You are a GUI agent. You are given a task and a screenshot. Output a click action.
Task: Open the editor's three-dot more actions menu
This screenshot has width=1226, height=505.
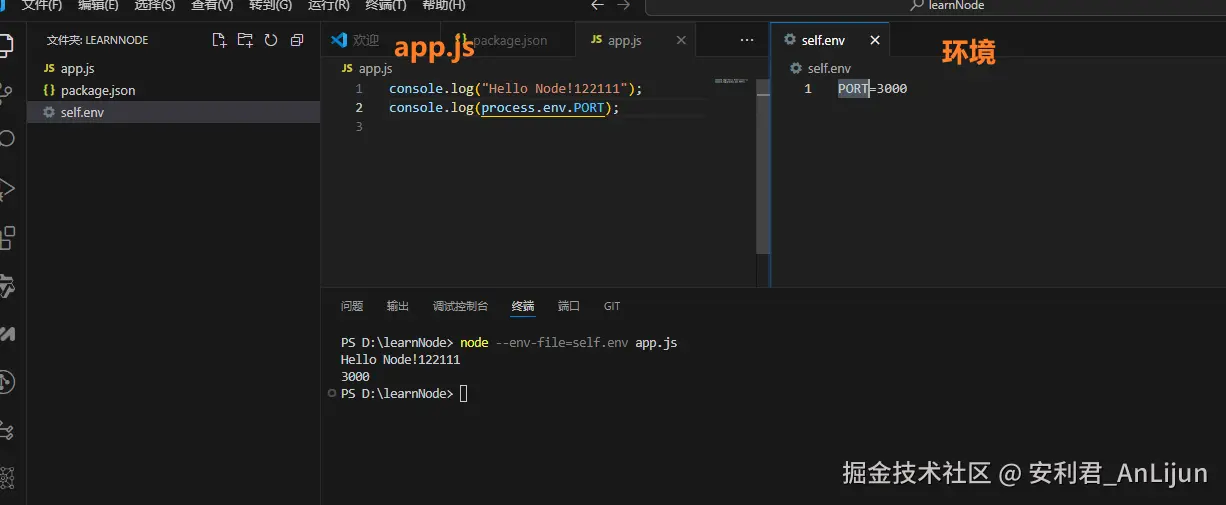[x=747, y=40]
